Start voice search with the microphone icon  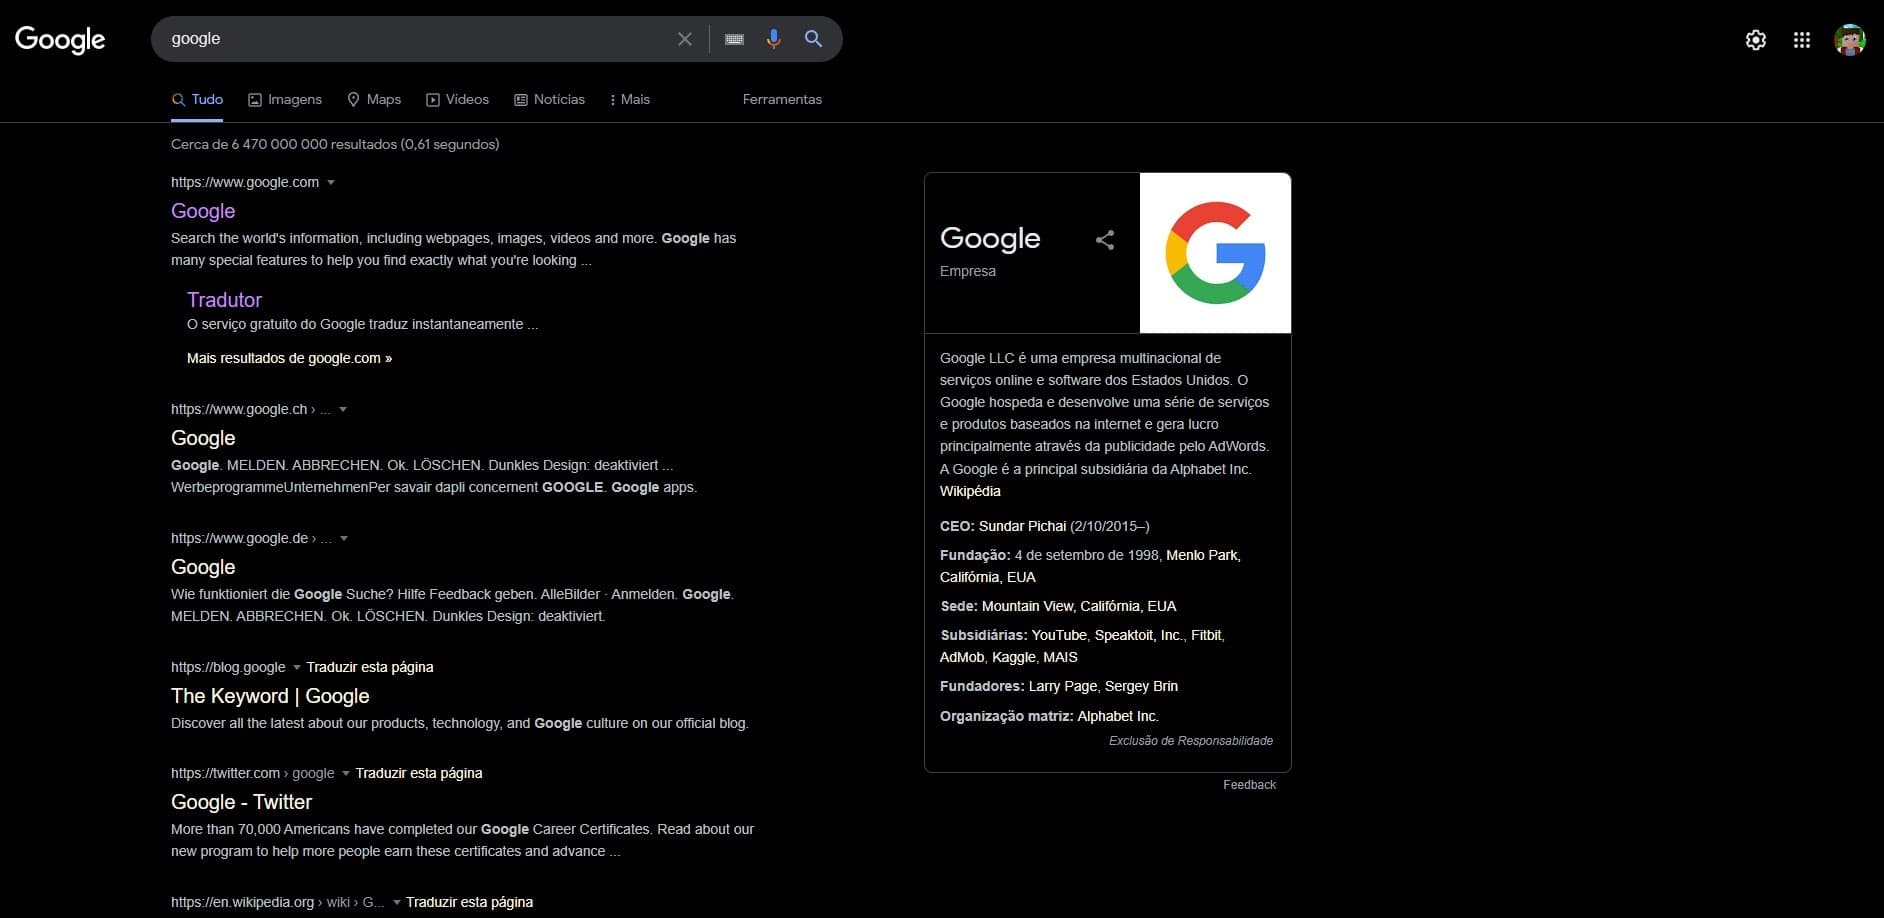pos(773,39)
